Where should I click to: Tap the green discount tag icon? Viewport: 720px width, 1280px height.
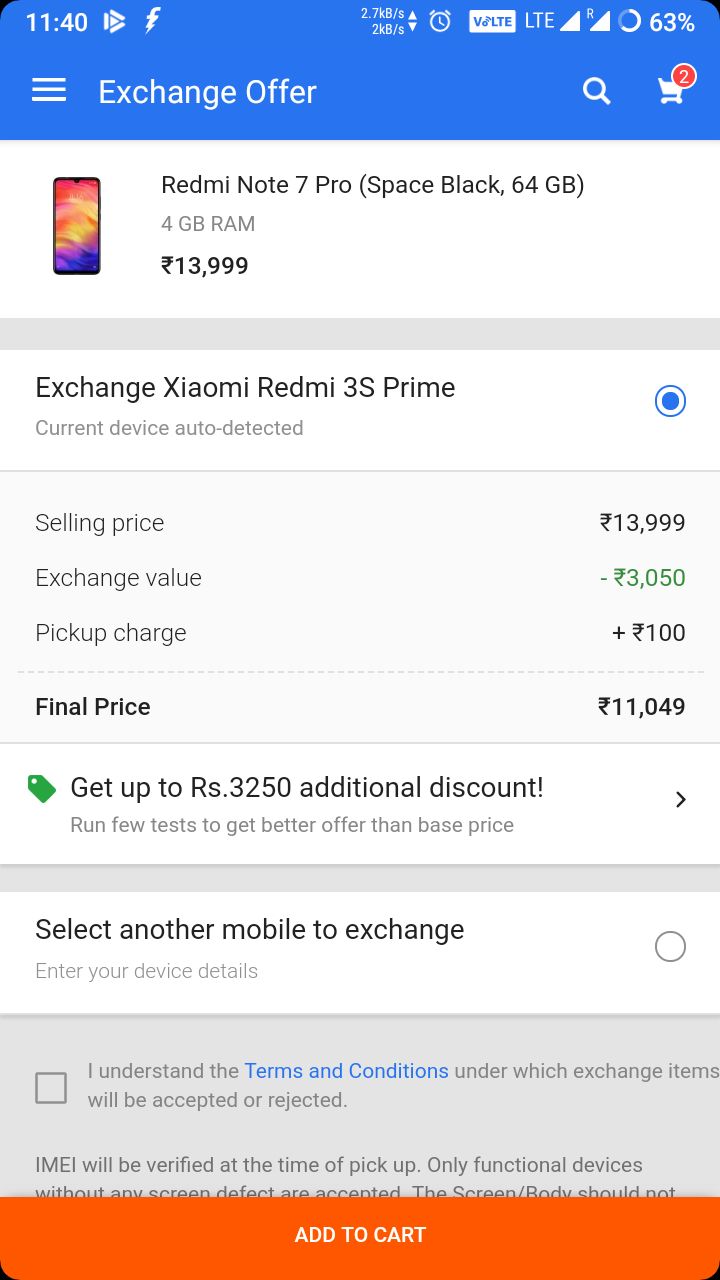point(42,789)
